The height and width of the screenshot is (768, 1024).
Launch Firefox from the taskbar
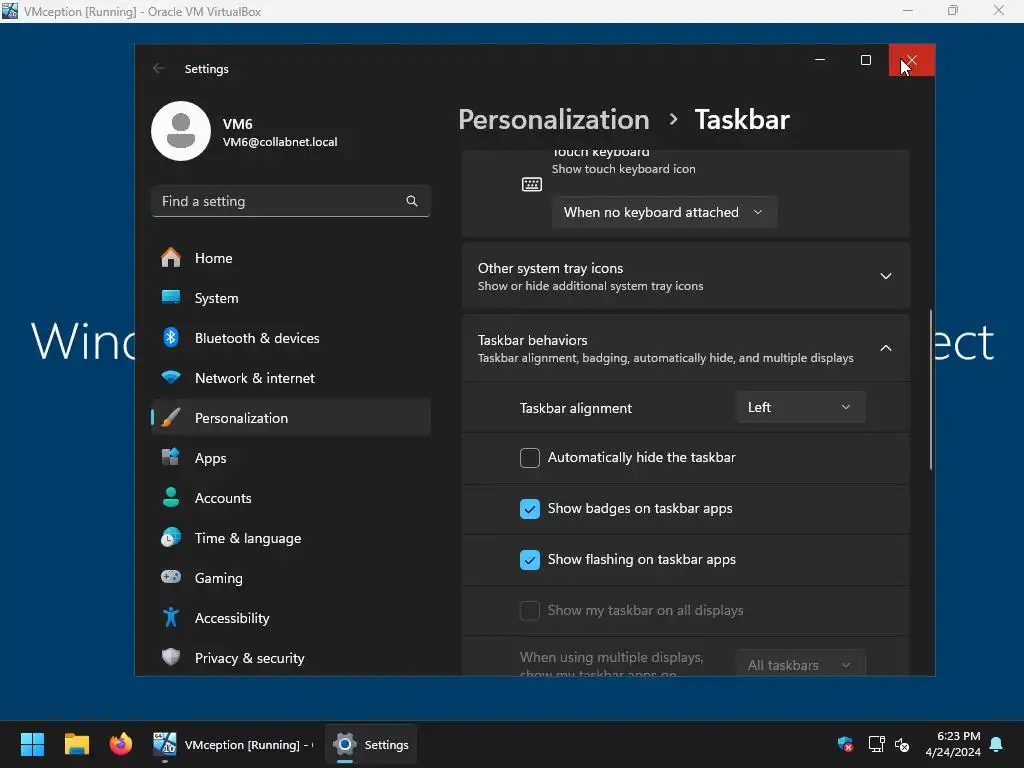121,744
